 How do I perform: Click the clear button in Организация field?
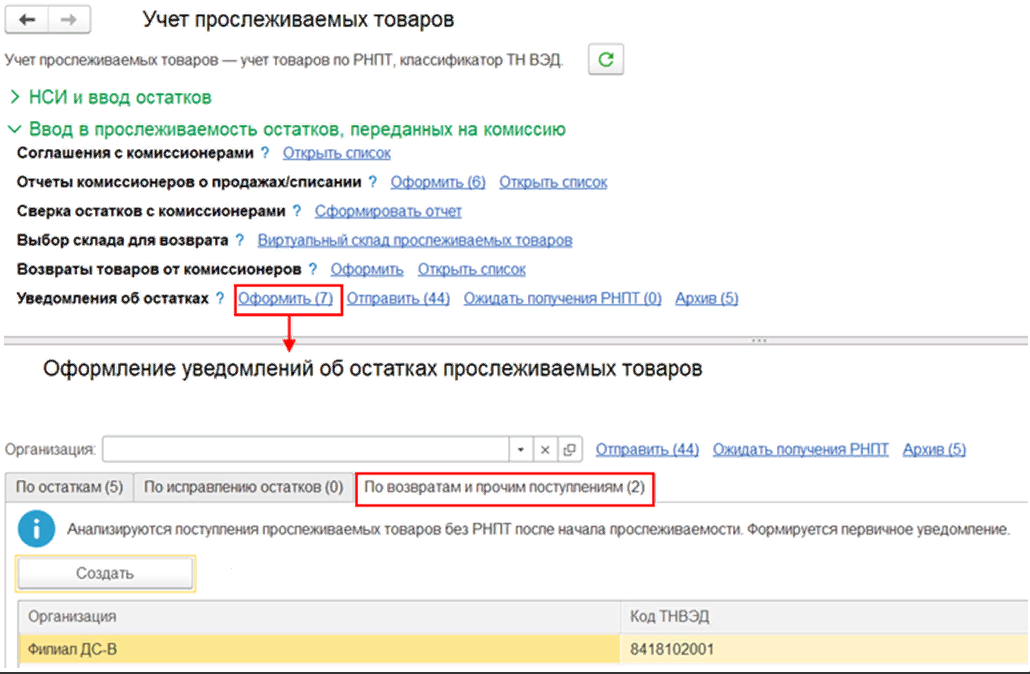coord(545,450)
